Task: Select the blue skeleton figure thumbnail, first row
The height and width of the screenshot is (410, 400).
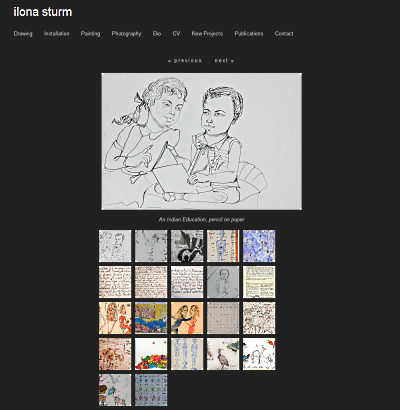Action: click(x=223, y=246)
